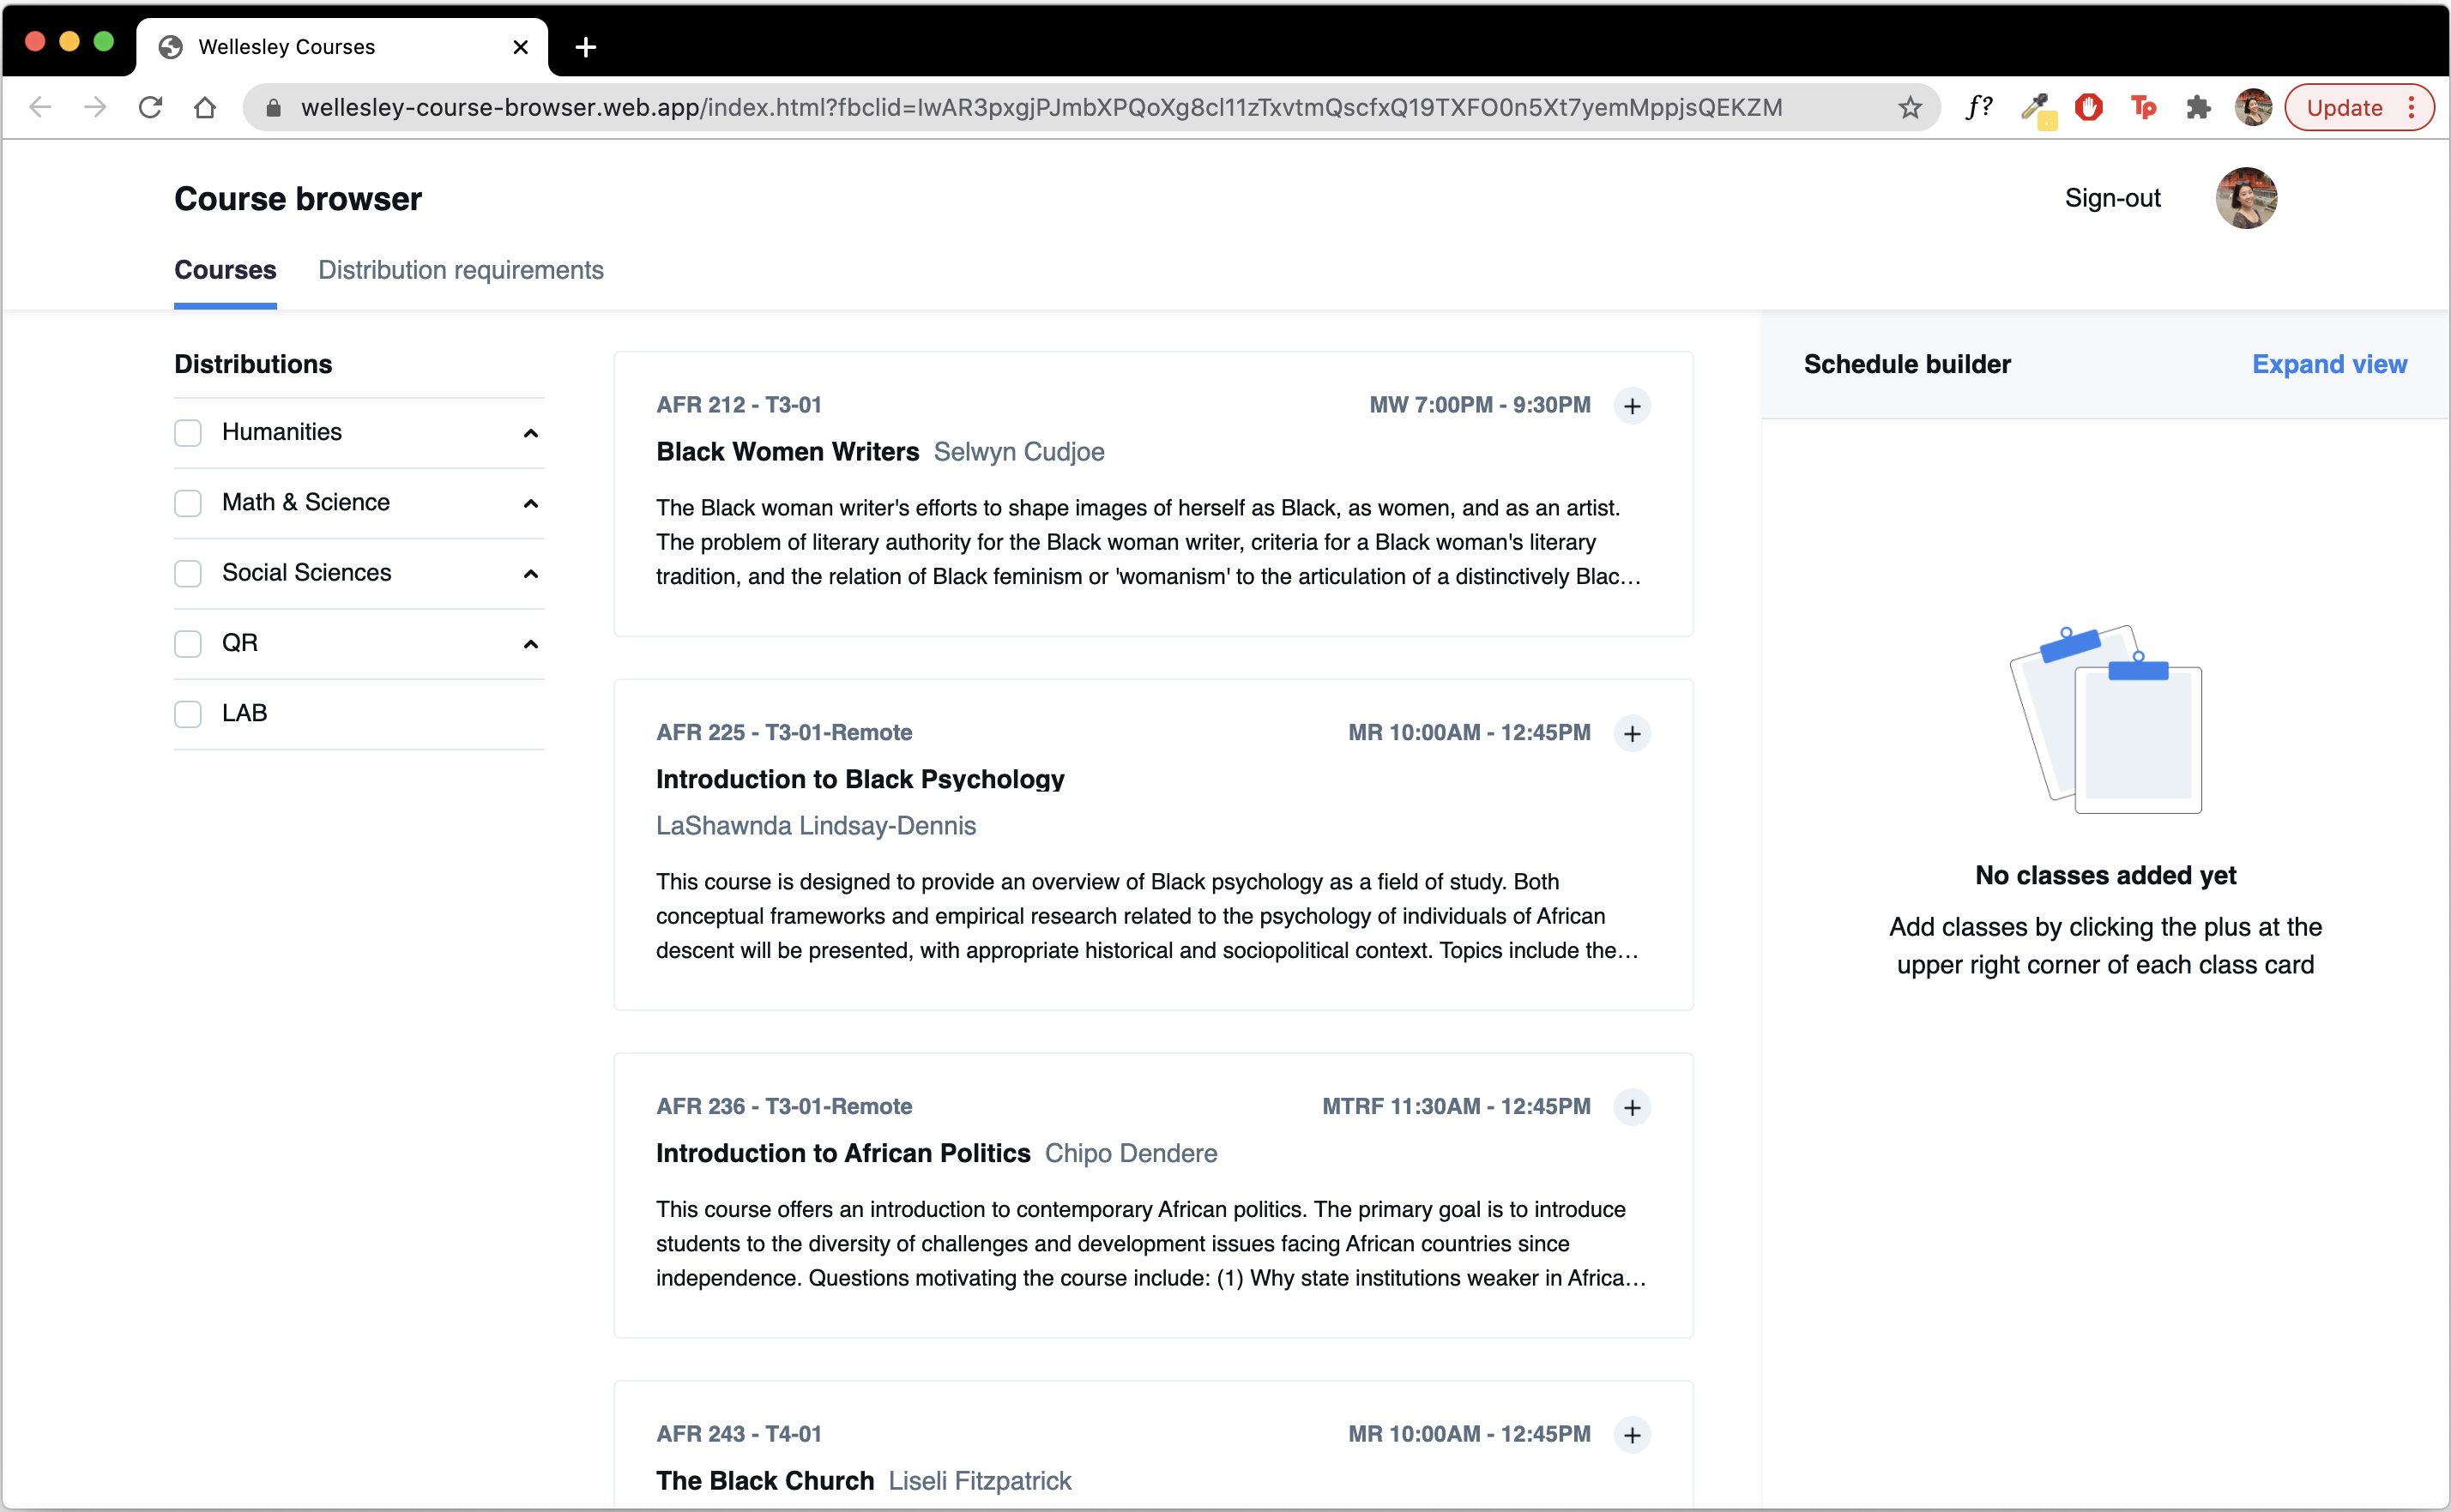
Task: Click Expand view in Schedule builder
Action: point(2328,364)
